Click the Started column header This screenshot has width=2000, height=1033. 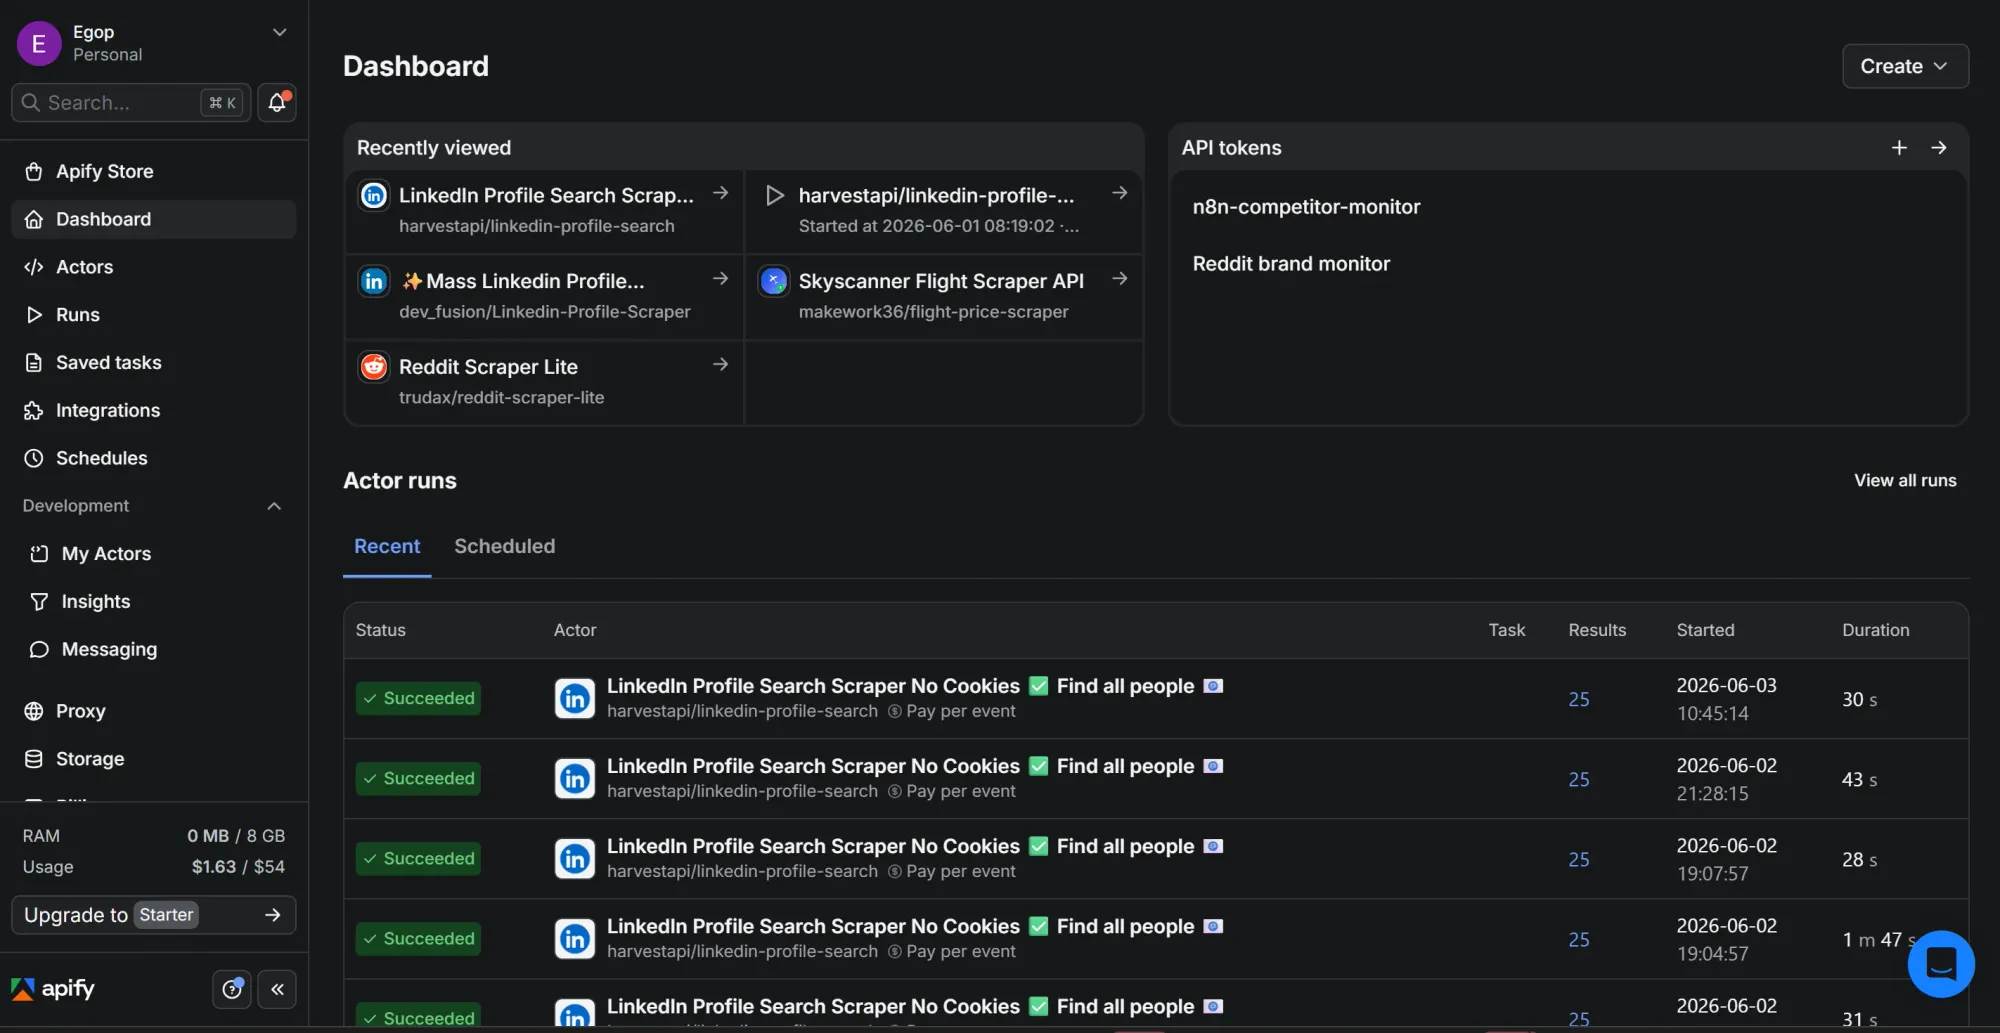[x=1705, y=630]
